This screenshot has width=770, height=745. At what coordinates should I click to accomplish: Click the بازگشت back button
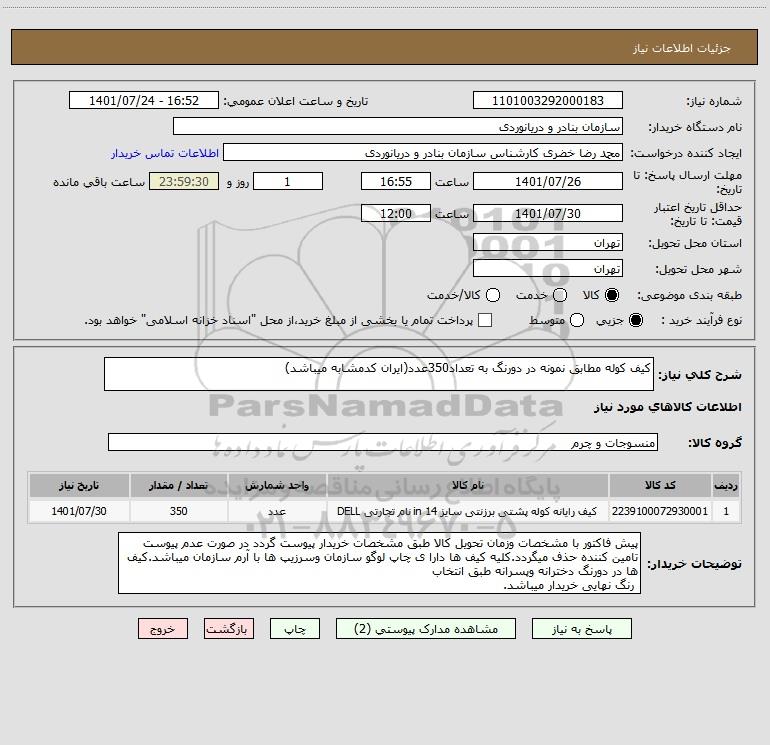coord(229,629)
